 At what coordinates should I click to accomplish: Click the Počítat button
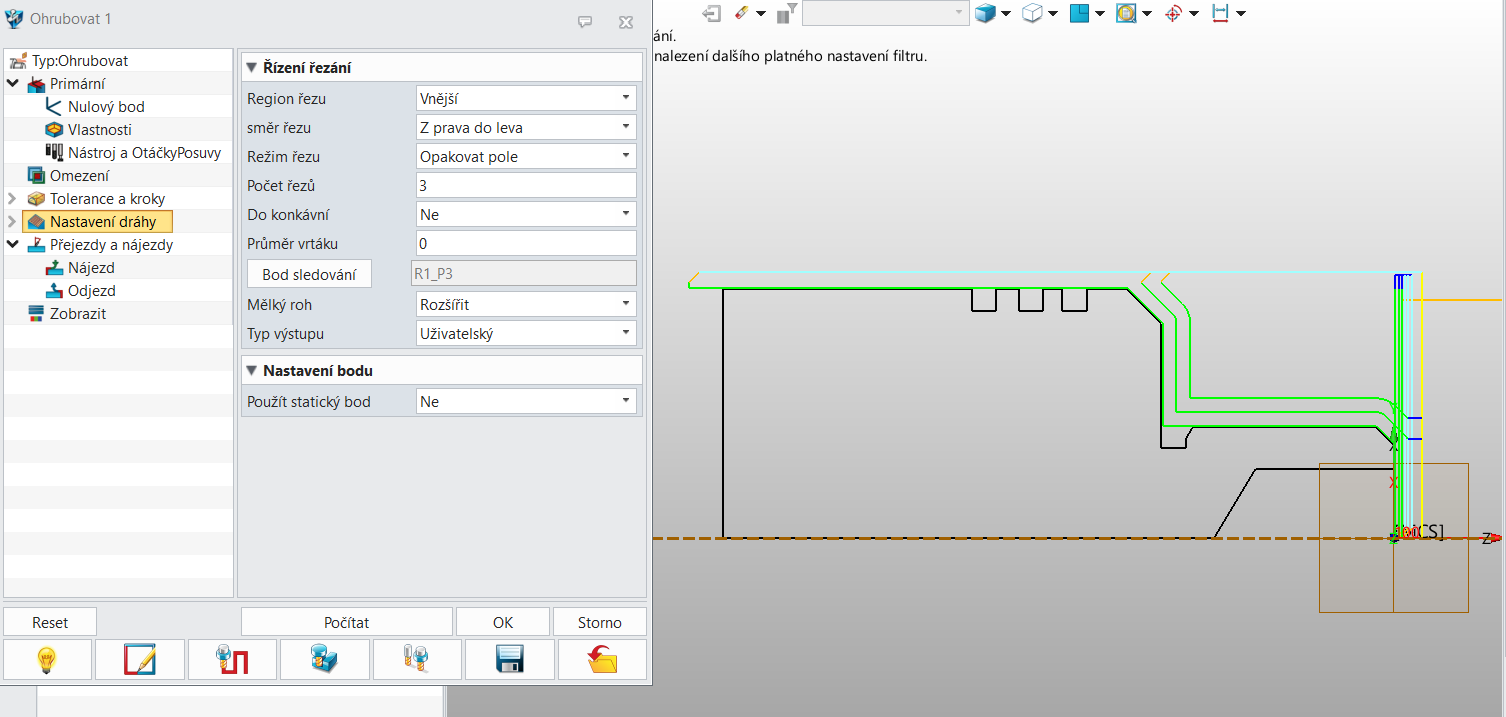point(346,622)
